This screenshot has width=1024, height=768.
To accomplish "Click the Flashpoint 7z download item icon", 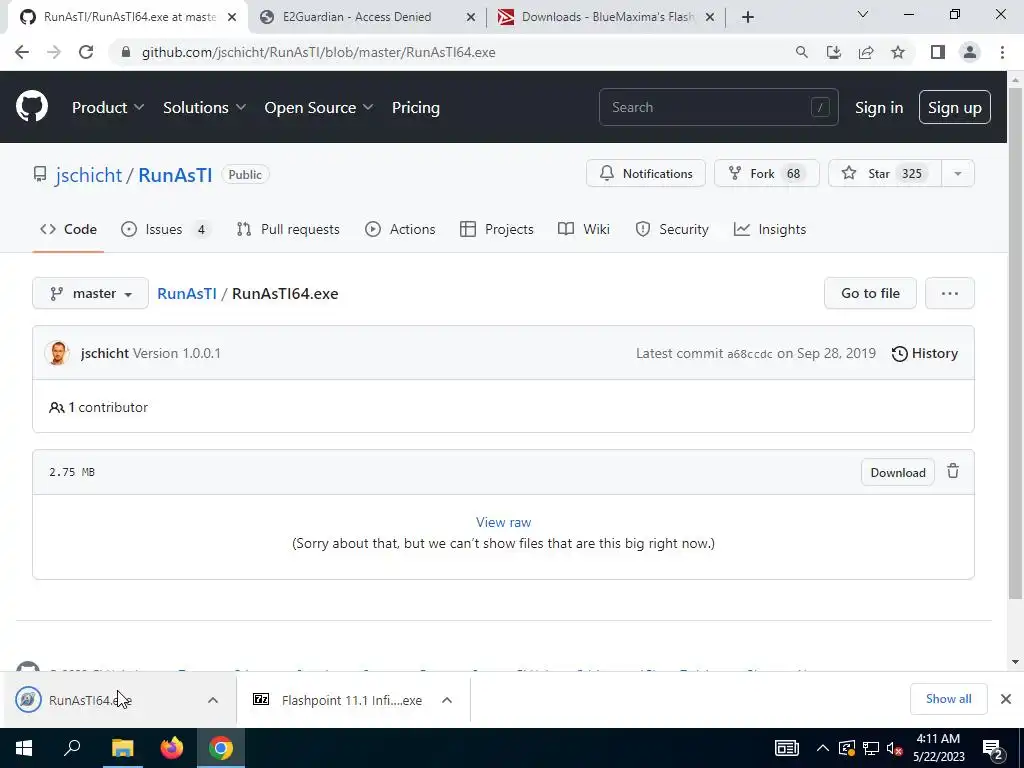I will click(261, 699).
